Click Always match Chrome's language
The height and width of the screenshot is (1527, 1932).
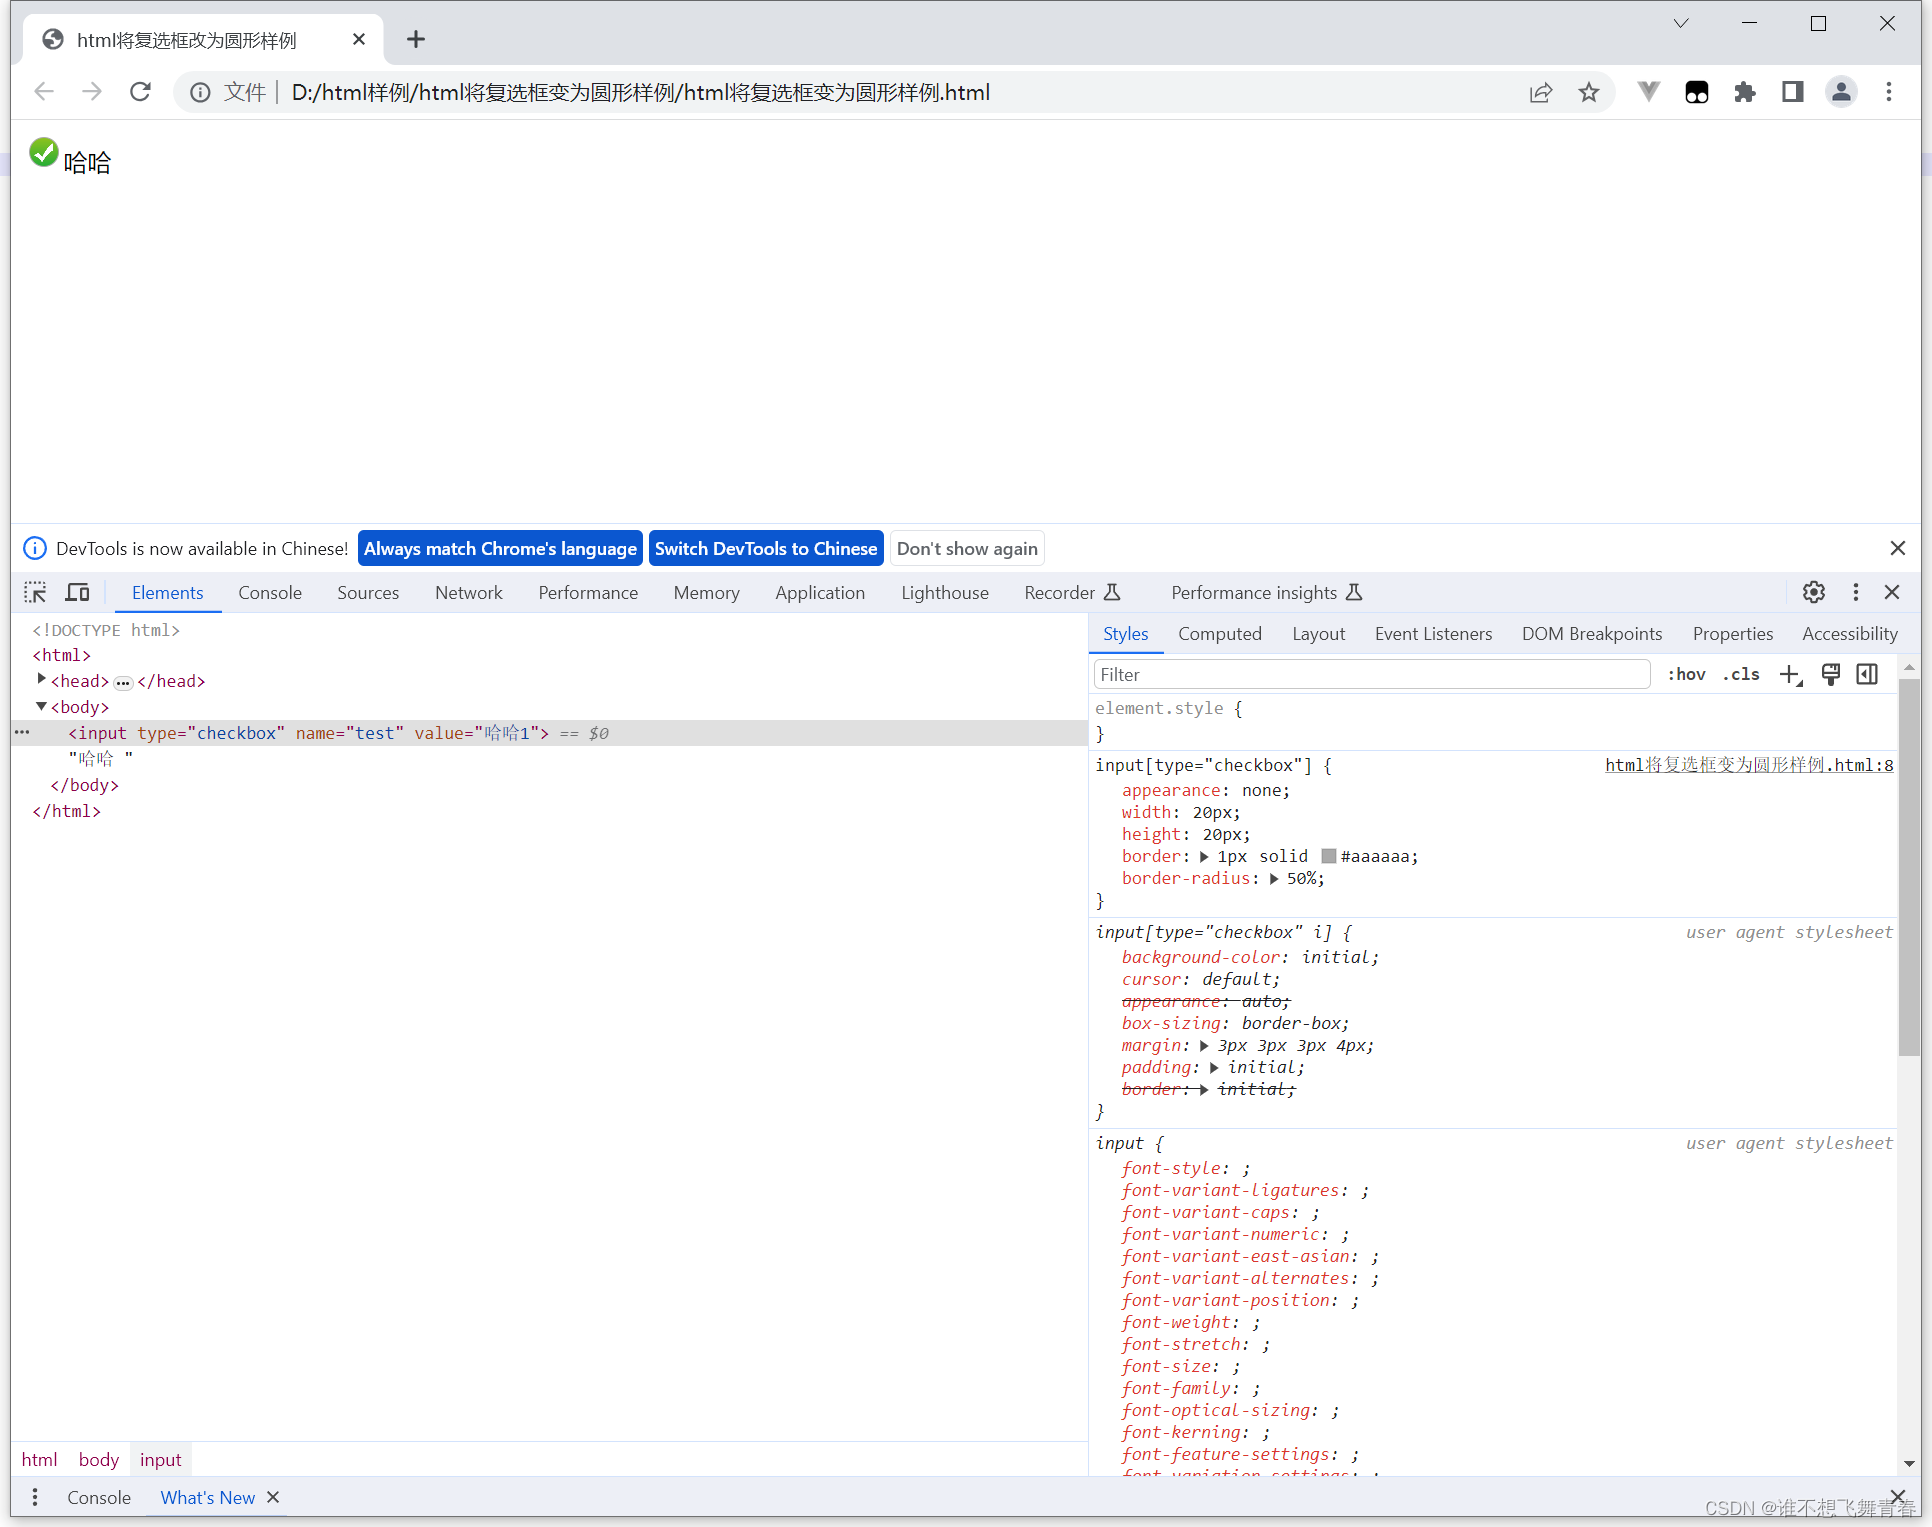pyautogui.click(x=500, y=548)
